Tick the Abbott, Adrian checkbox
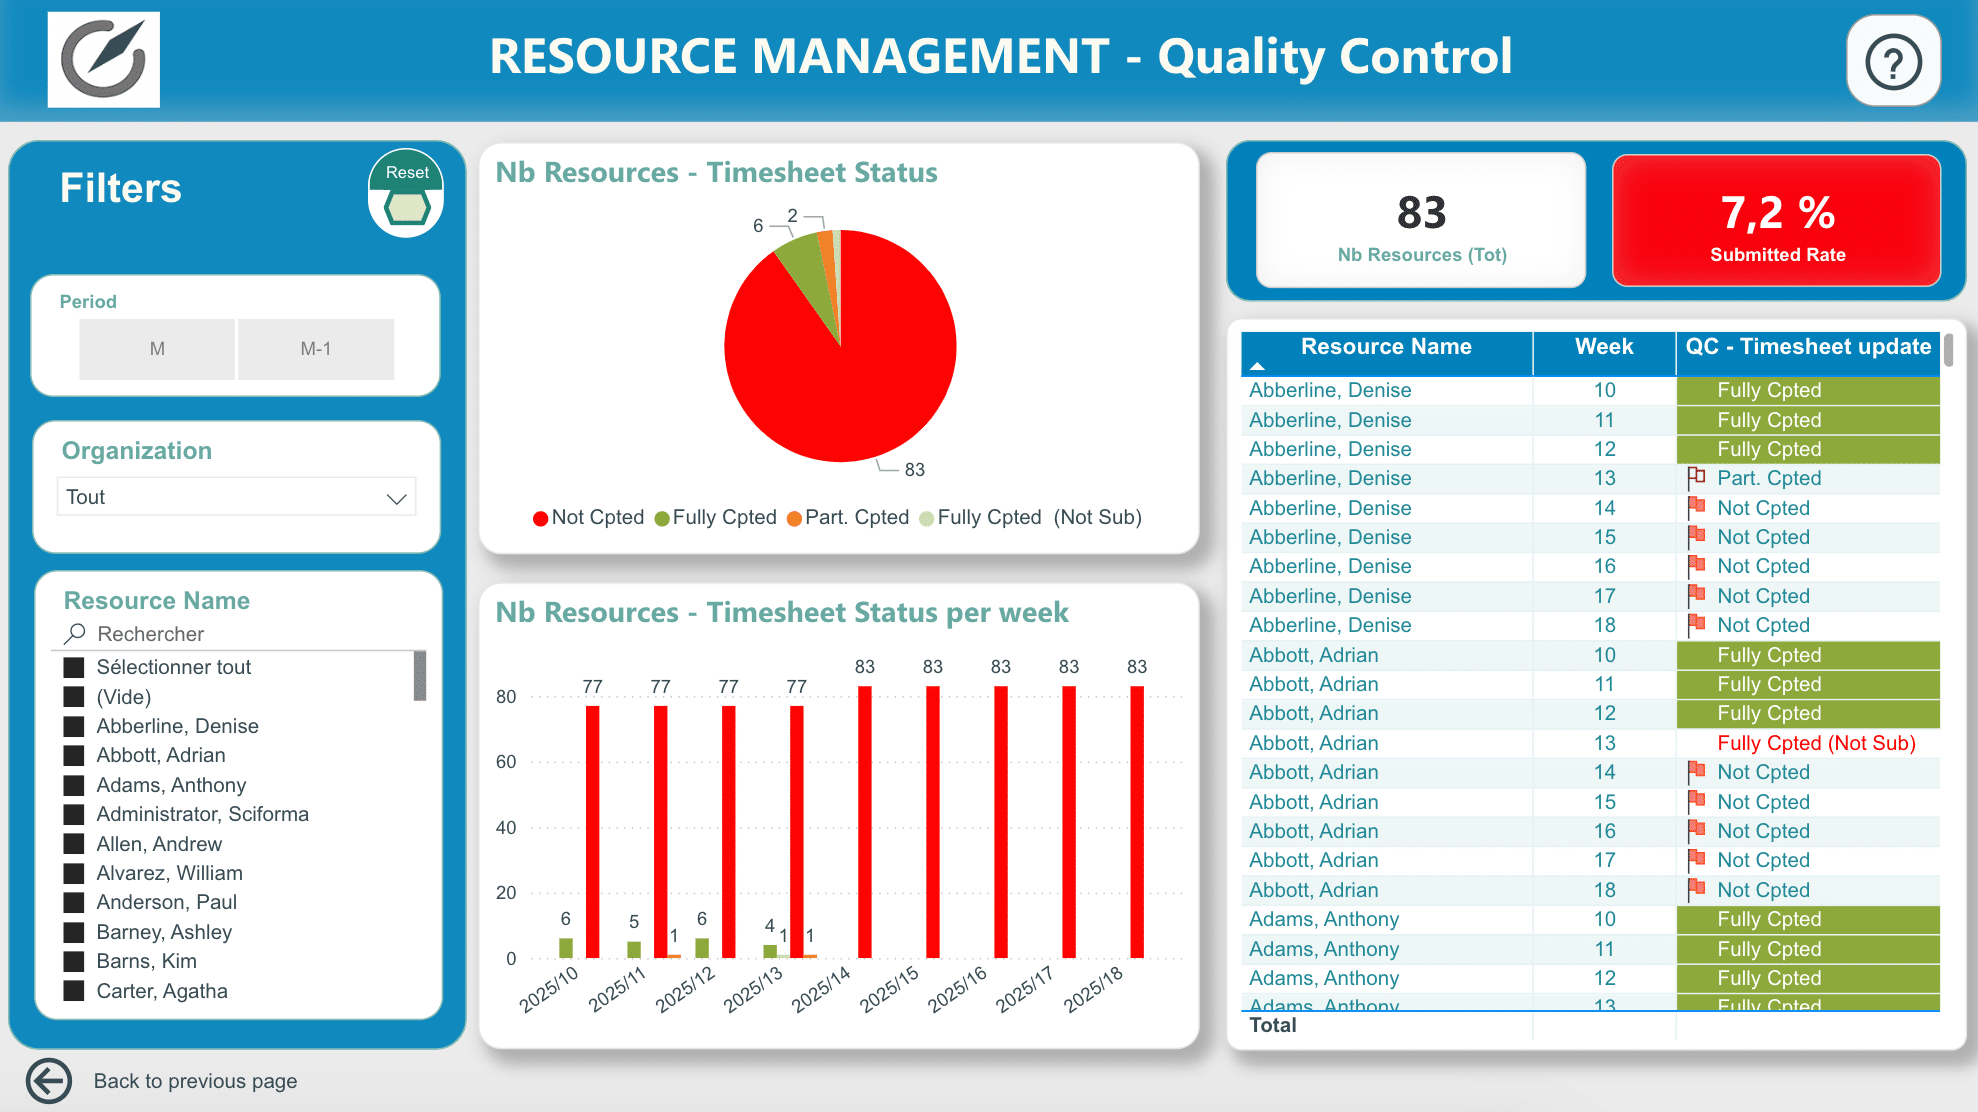This screenshot has width=1978, height=1112. click(x=74, y=755)
